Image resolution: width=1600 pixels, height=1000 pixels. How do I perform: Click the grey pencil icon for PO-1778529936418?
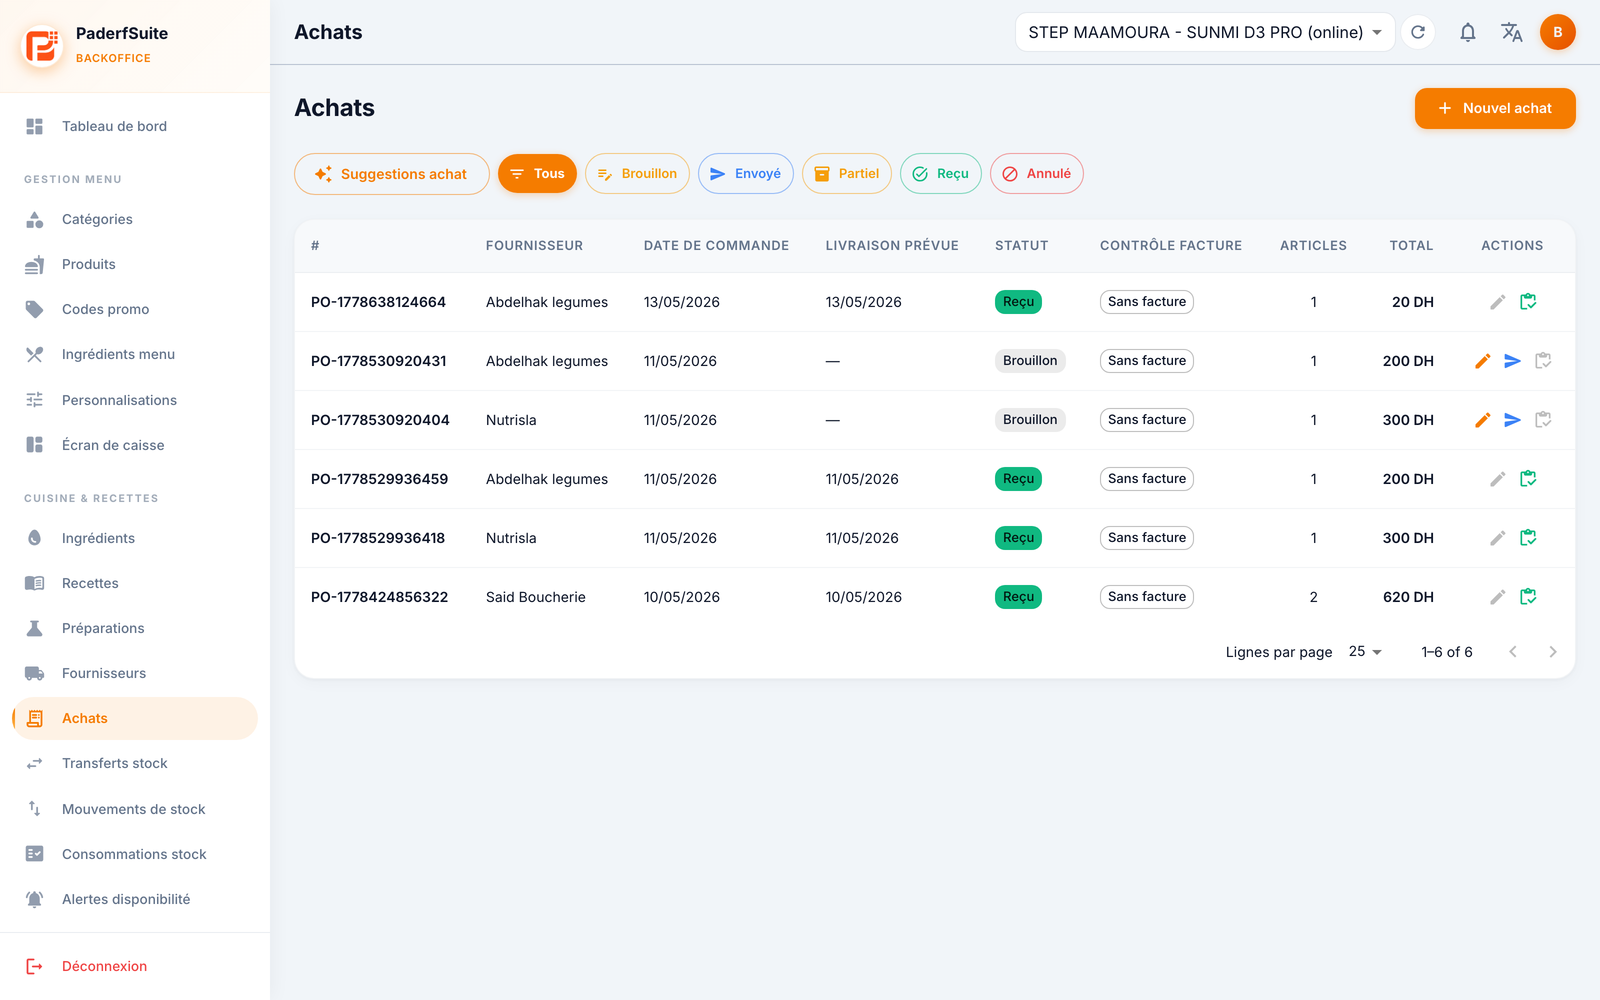[1498, 538]
